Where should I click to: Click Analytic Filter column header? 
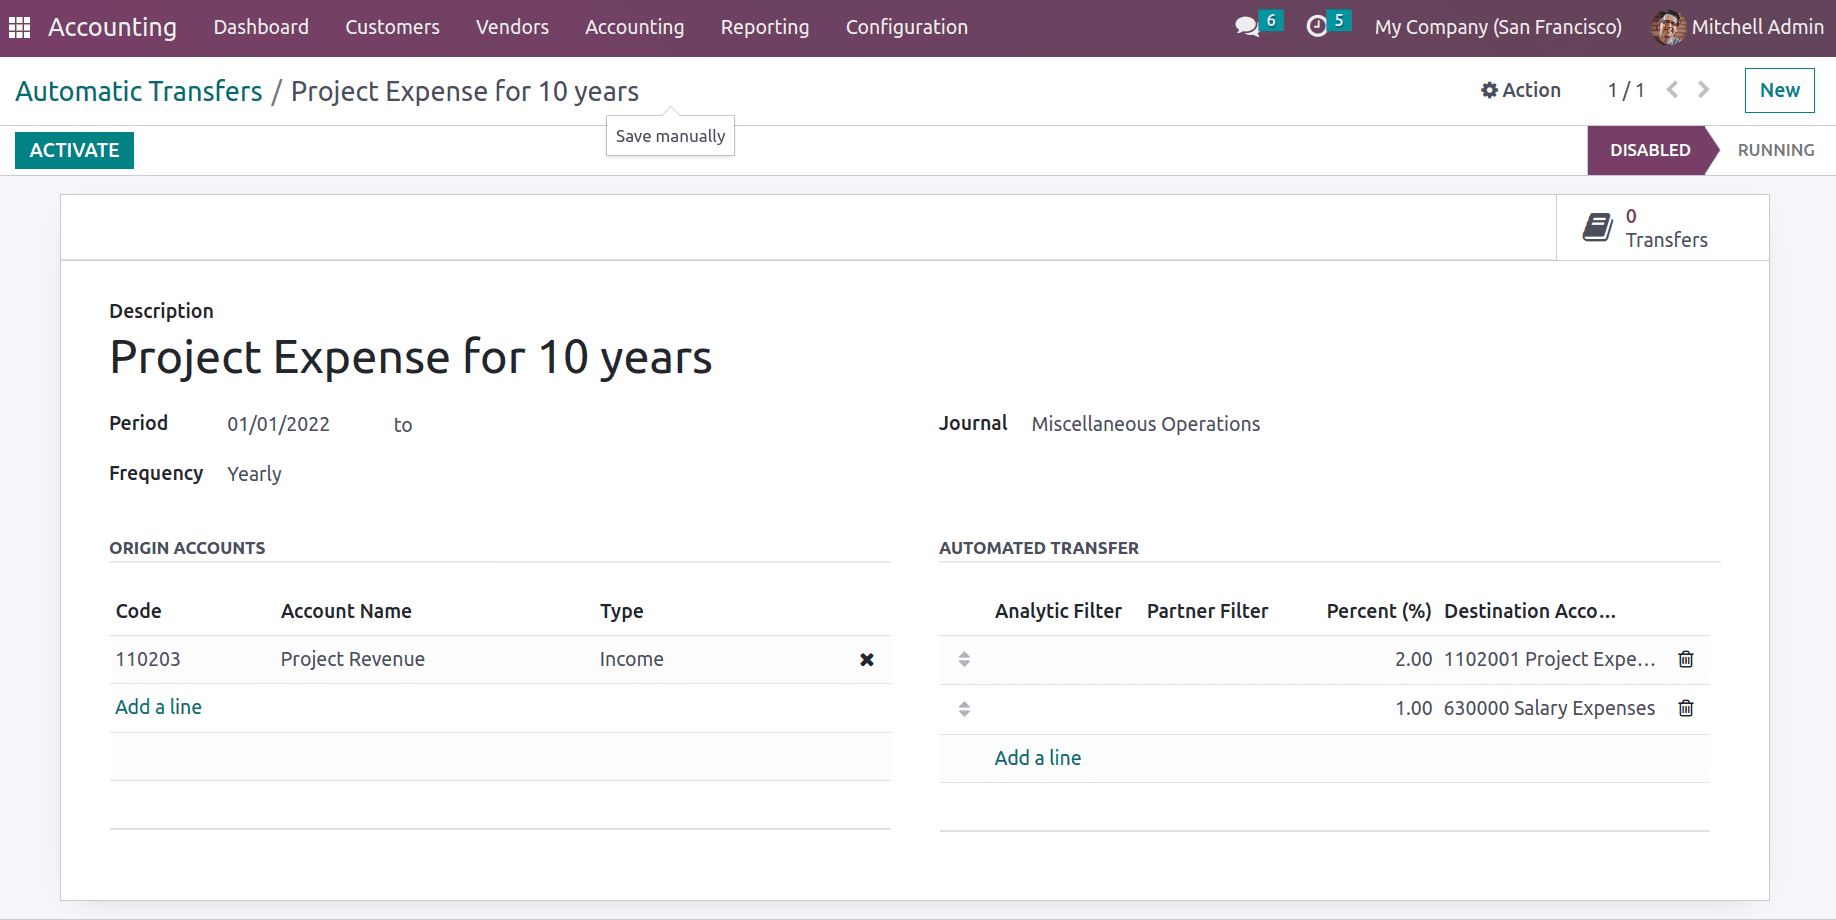1058,611
